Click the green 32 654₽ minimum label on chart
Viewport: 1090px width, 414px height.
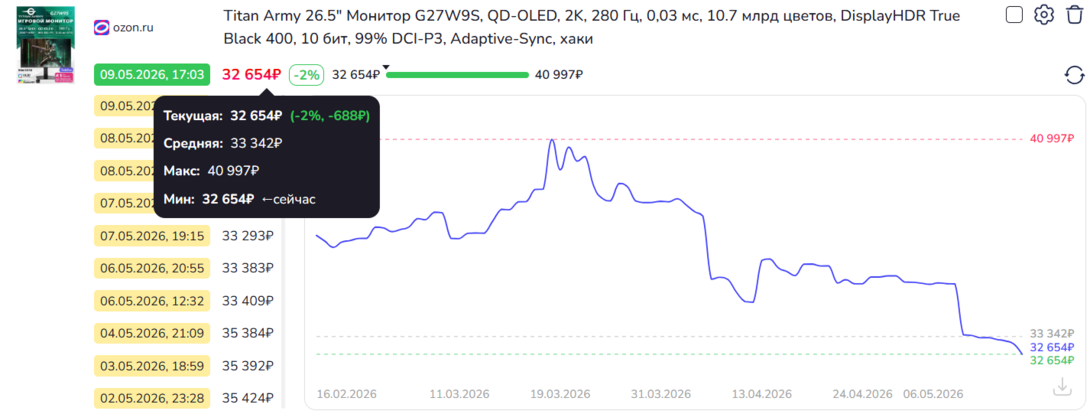click(1052, 360)
